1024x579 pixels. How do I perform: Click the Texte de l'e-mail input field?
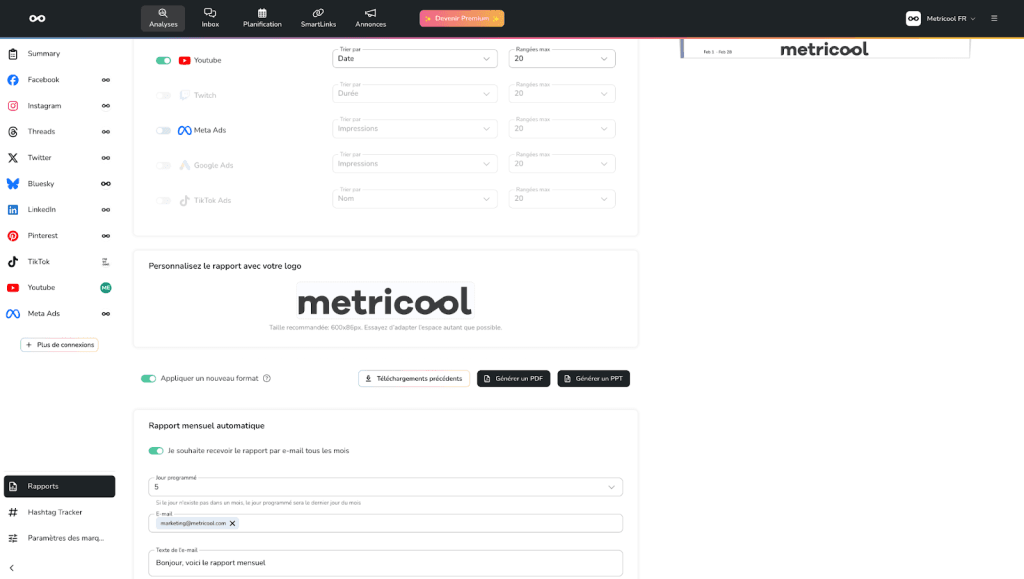pyautogui.click(x=385, y=563)
